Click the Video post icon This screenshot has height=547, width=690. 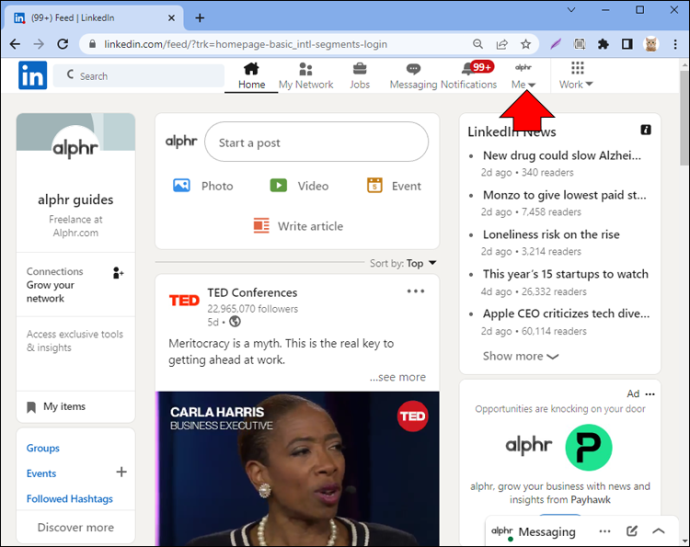click(278, 185)
